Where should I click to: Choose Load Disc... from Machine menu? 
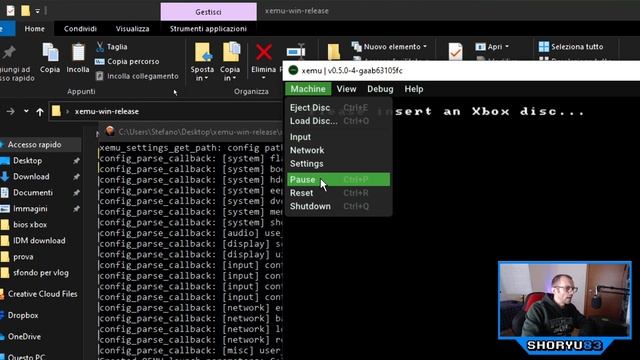click(x=338, y=121)
